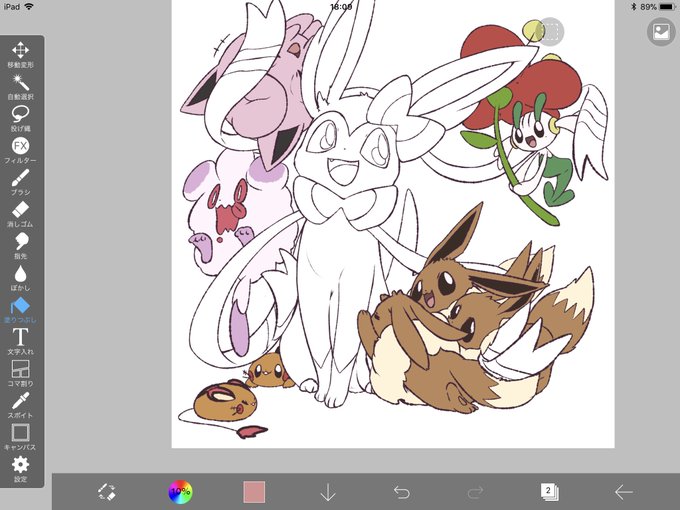
Task: Select the Bucket fill (塗りつぶし) tool
Action: [20, 311]
